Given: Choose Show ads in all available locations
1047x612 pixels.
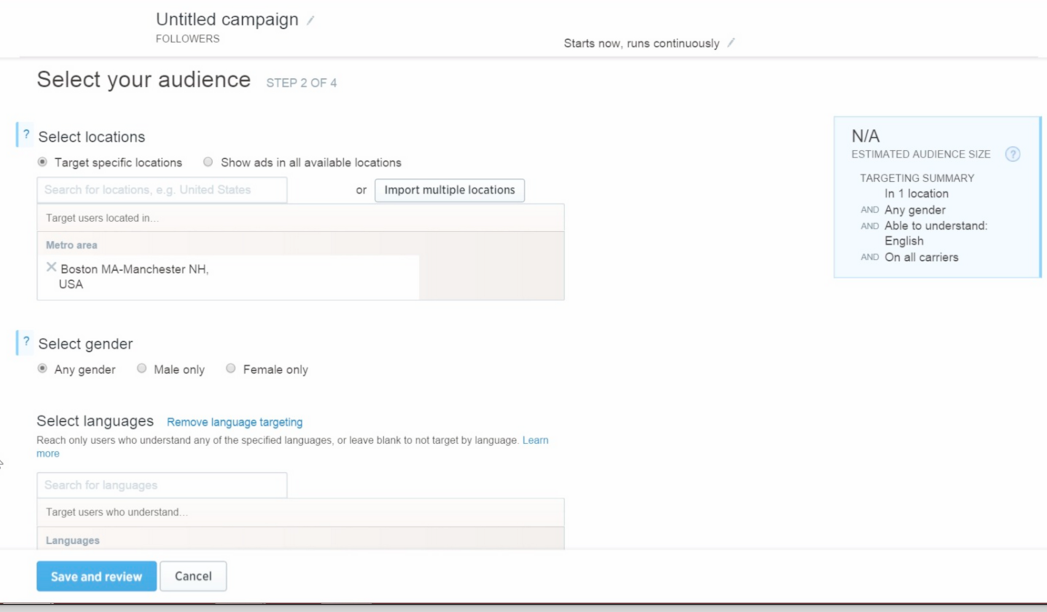Looking at the screenshot, I should pyautogui.click(x=208, y=162).
